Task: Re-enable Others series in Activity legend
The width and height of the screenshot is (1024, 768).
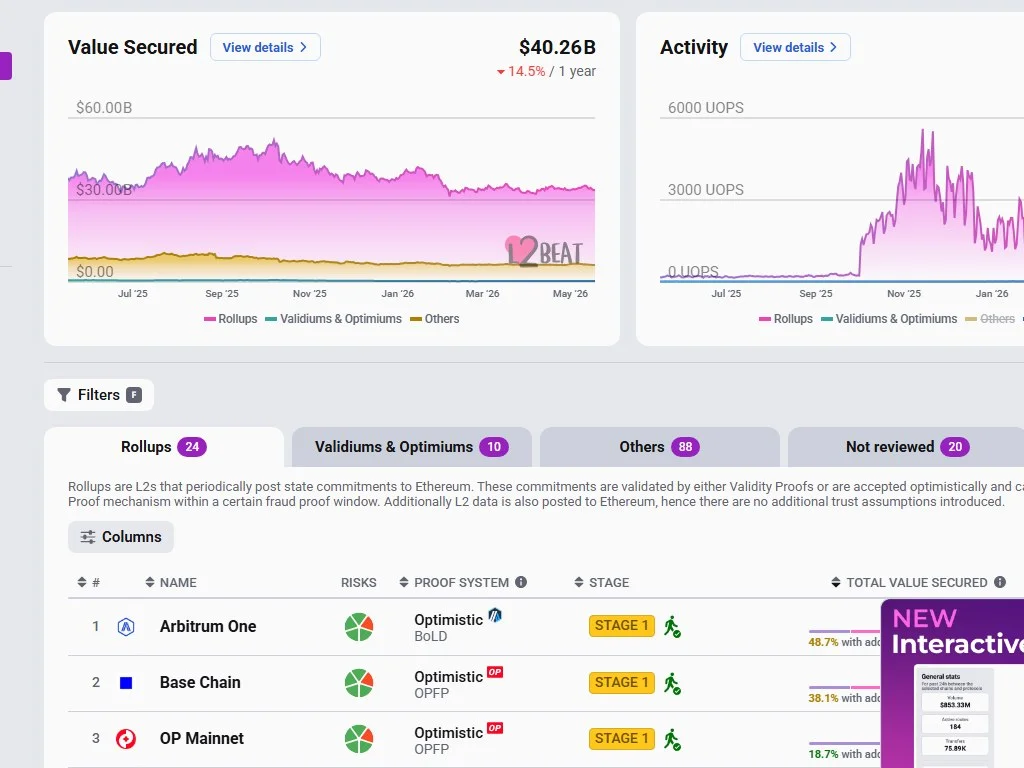Action: click(990, 319)
